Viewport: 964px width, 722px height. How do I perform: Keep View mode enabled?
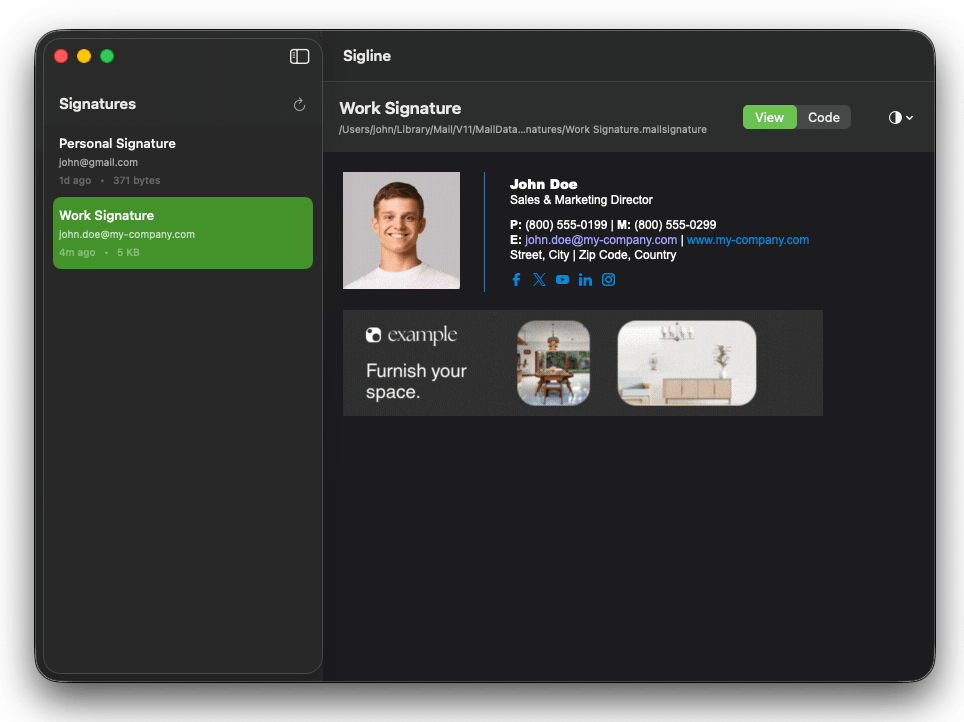[769, 117]
